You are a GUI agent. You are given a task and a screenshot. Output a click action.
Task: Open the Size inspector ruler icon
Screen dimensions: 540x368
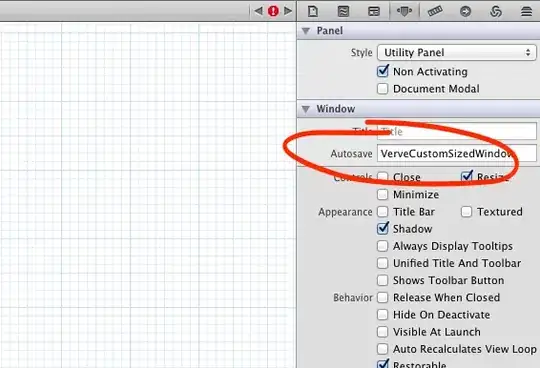[x=435, y=11]
